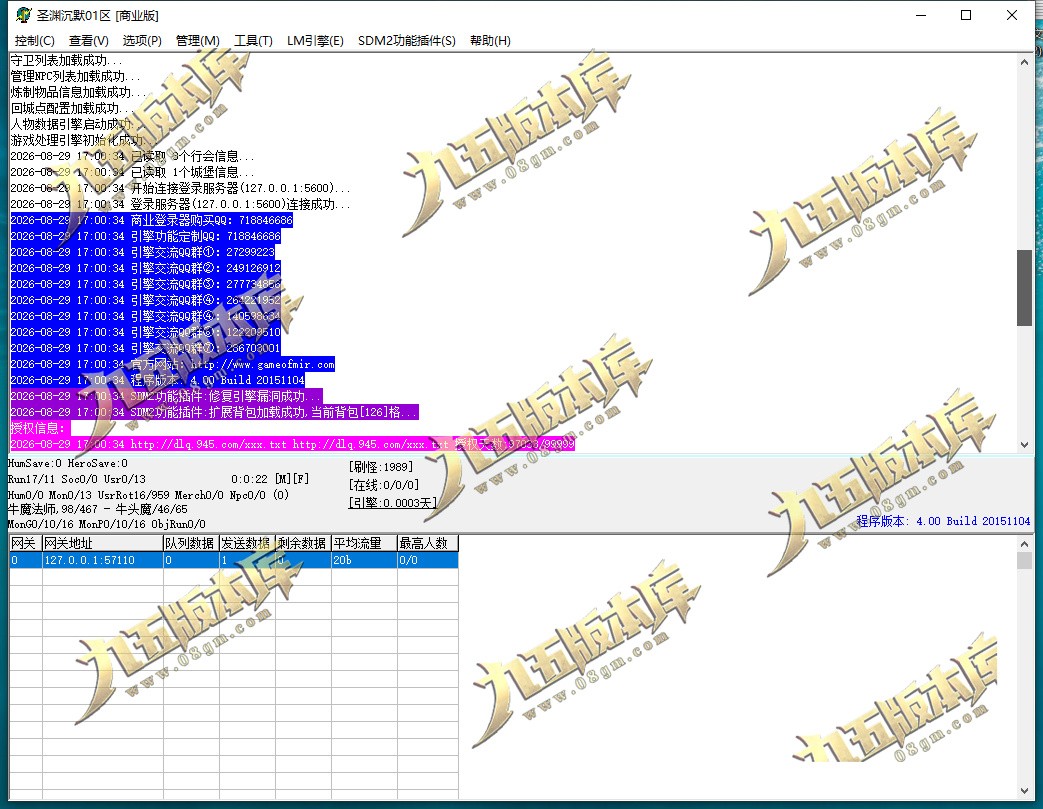Click the 发送数据 column header
This screenshot has height=809, width=1043.
[247, 543]
